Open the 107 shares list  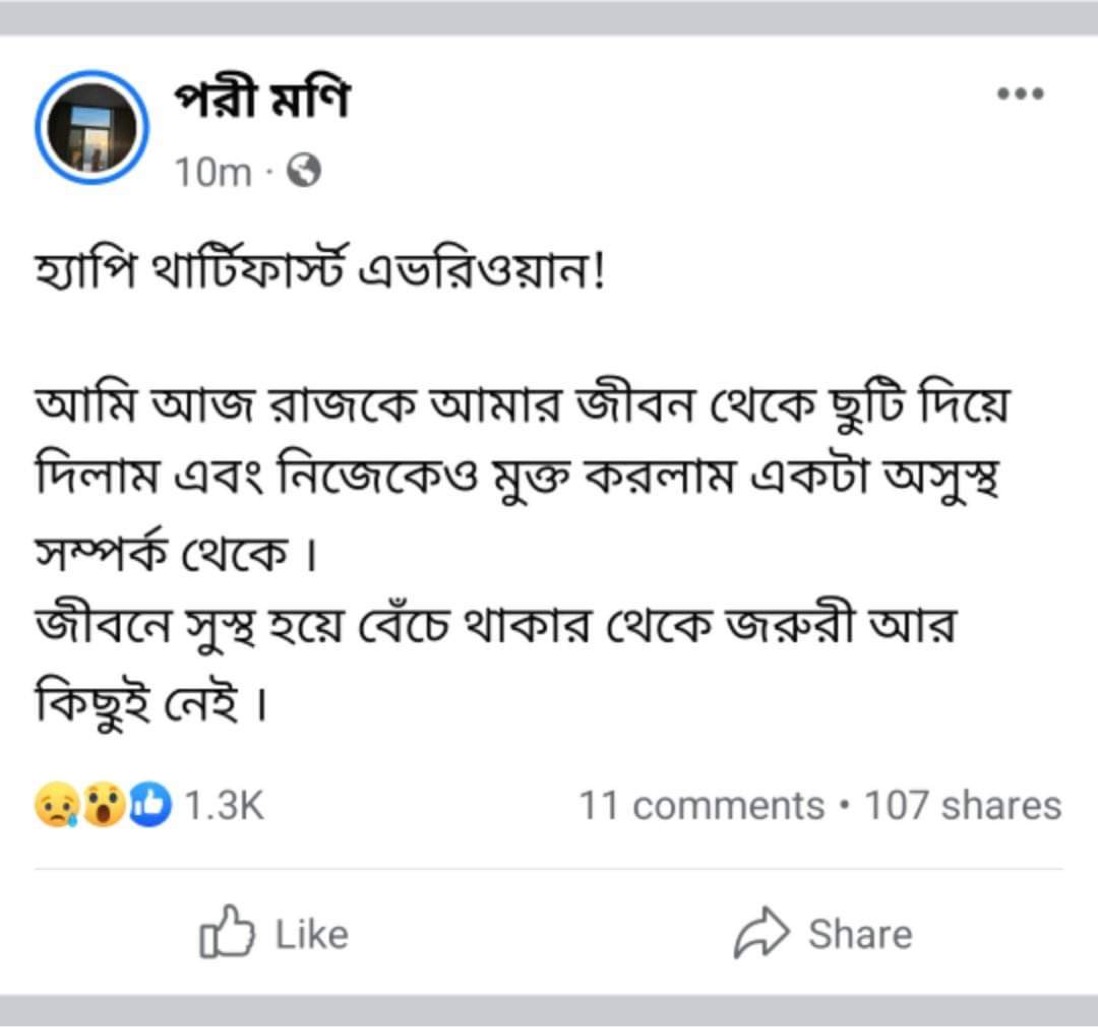[962, 805]
